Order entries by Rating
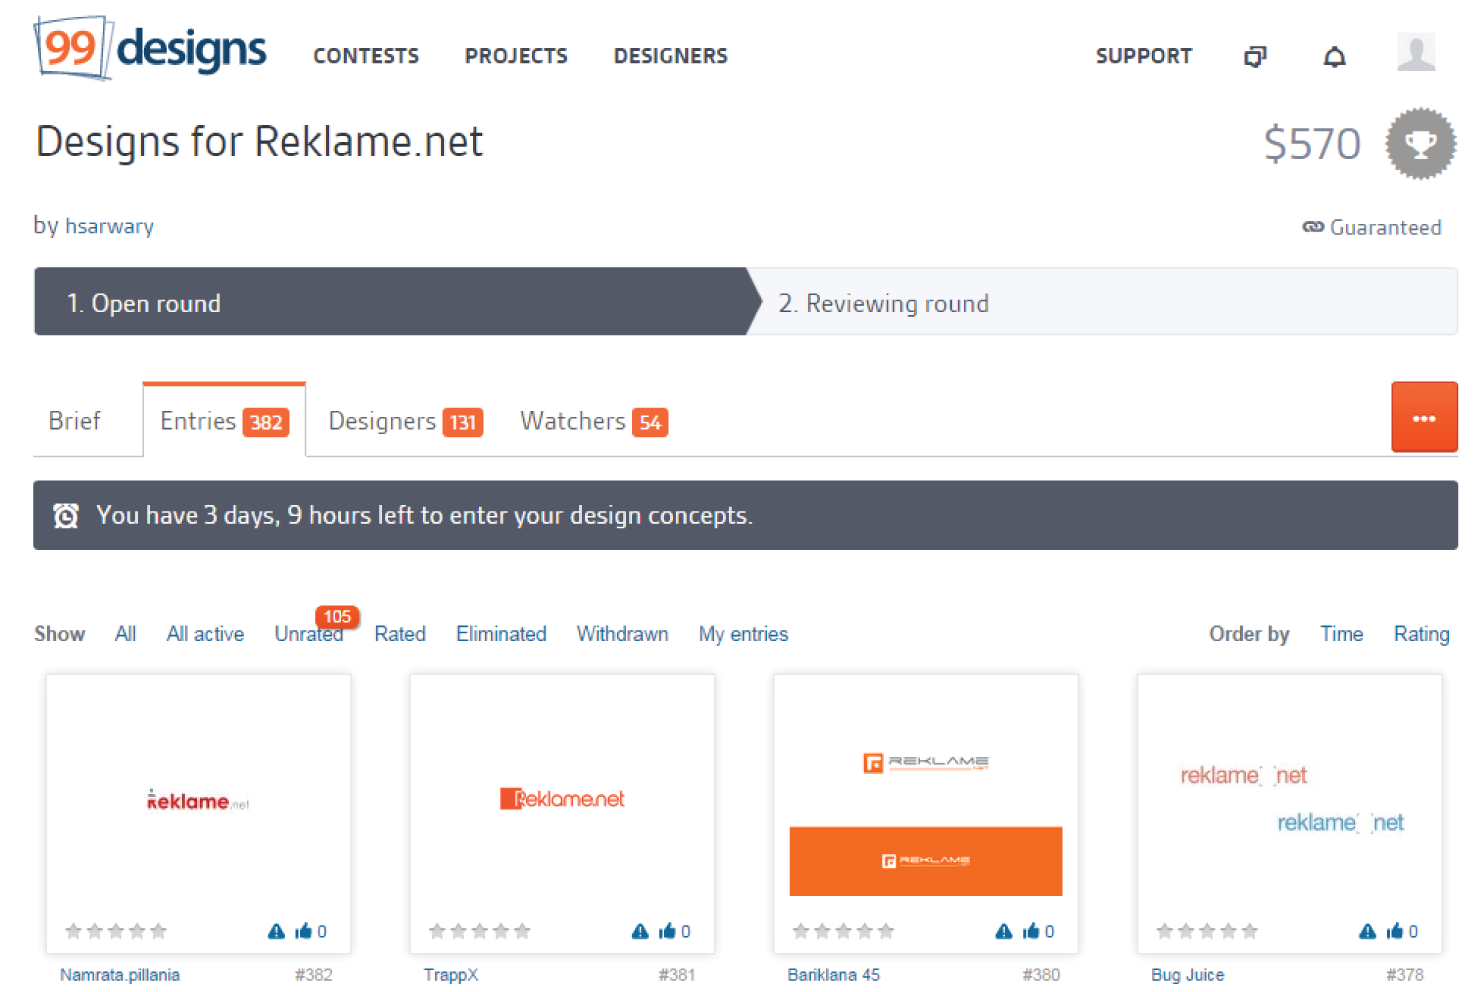Image resolution: width=1478 pixels, height=992 pixels. click(x=1421, y=634)
